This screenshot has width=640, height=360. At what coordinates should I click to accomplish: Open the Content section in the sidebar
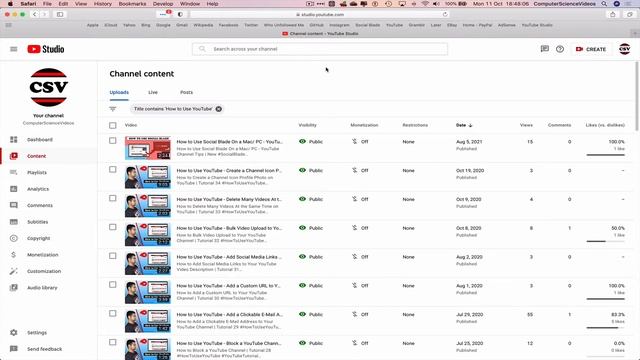(x=36, y=156)
